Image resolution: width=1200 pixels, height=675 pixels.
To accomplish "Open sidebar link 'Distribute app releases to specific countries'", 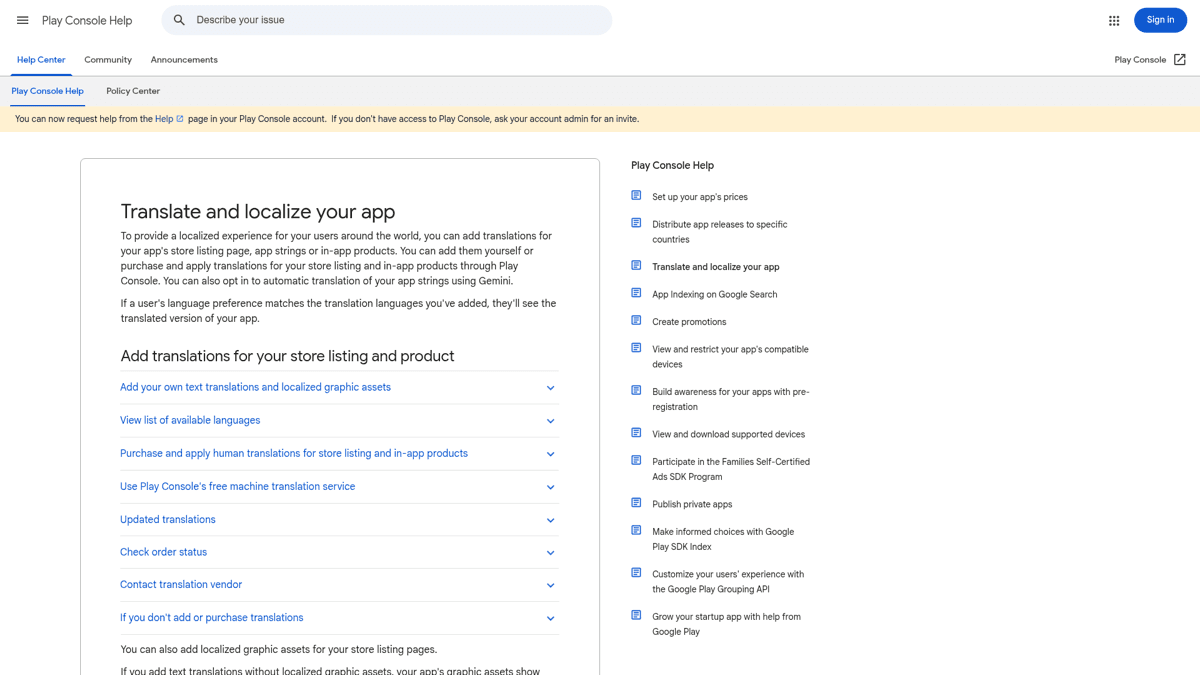I will click(720, 232).
